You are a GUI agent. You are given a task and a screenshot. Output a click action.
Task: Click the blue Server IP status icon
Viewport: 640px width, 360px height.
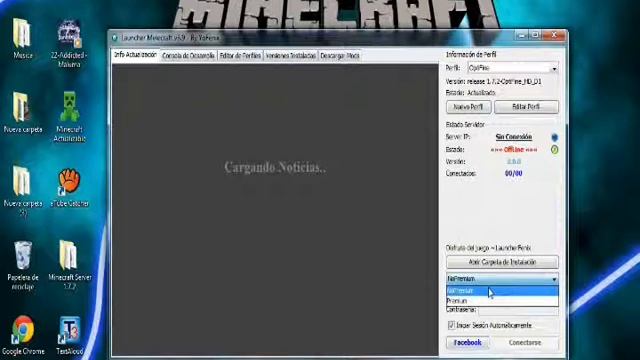(554, 137)
